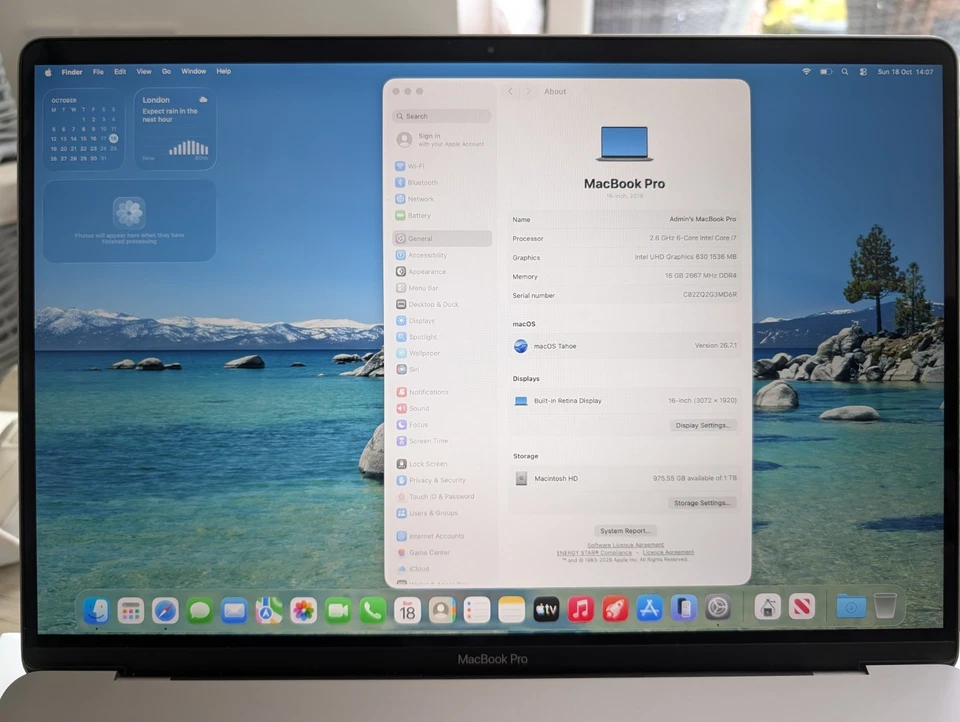The width and height of the screenshot is (960, 722).
Task: Open Spotlight search magnifier in menu bar
Action: pos(845,72)
